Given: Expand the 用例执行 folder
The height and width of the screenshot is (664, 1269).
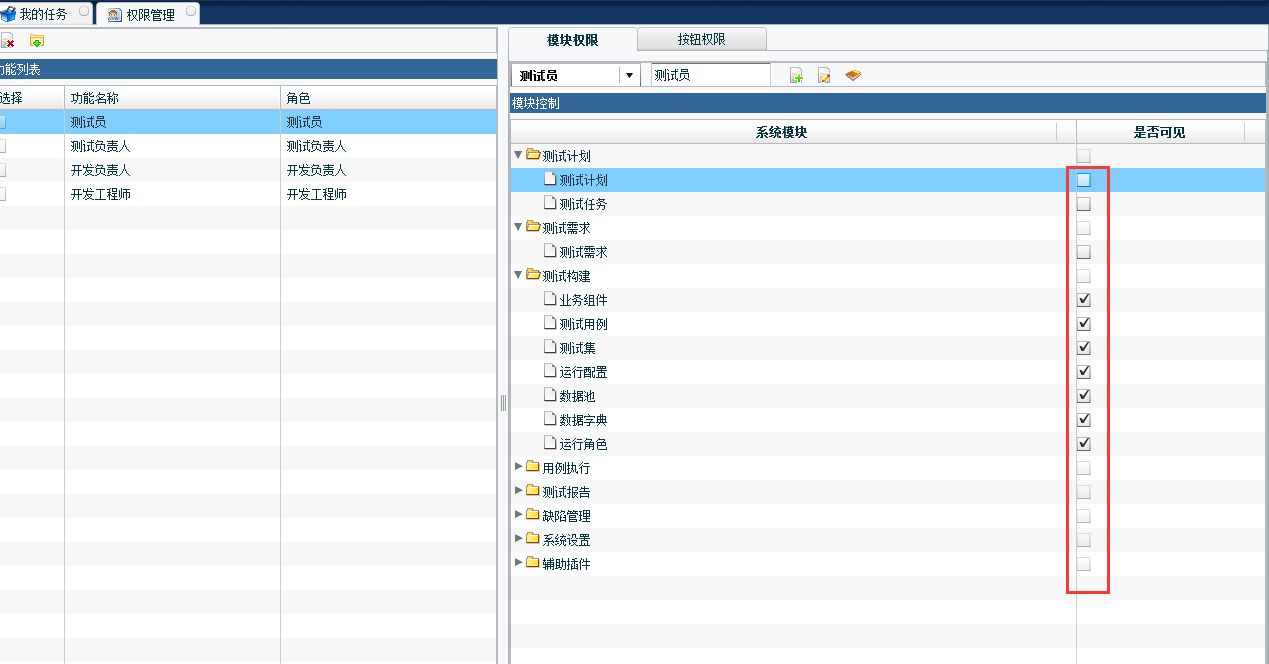Looking at the screenshot, I should [x=518, y=467].
